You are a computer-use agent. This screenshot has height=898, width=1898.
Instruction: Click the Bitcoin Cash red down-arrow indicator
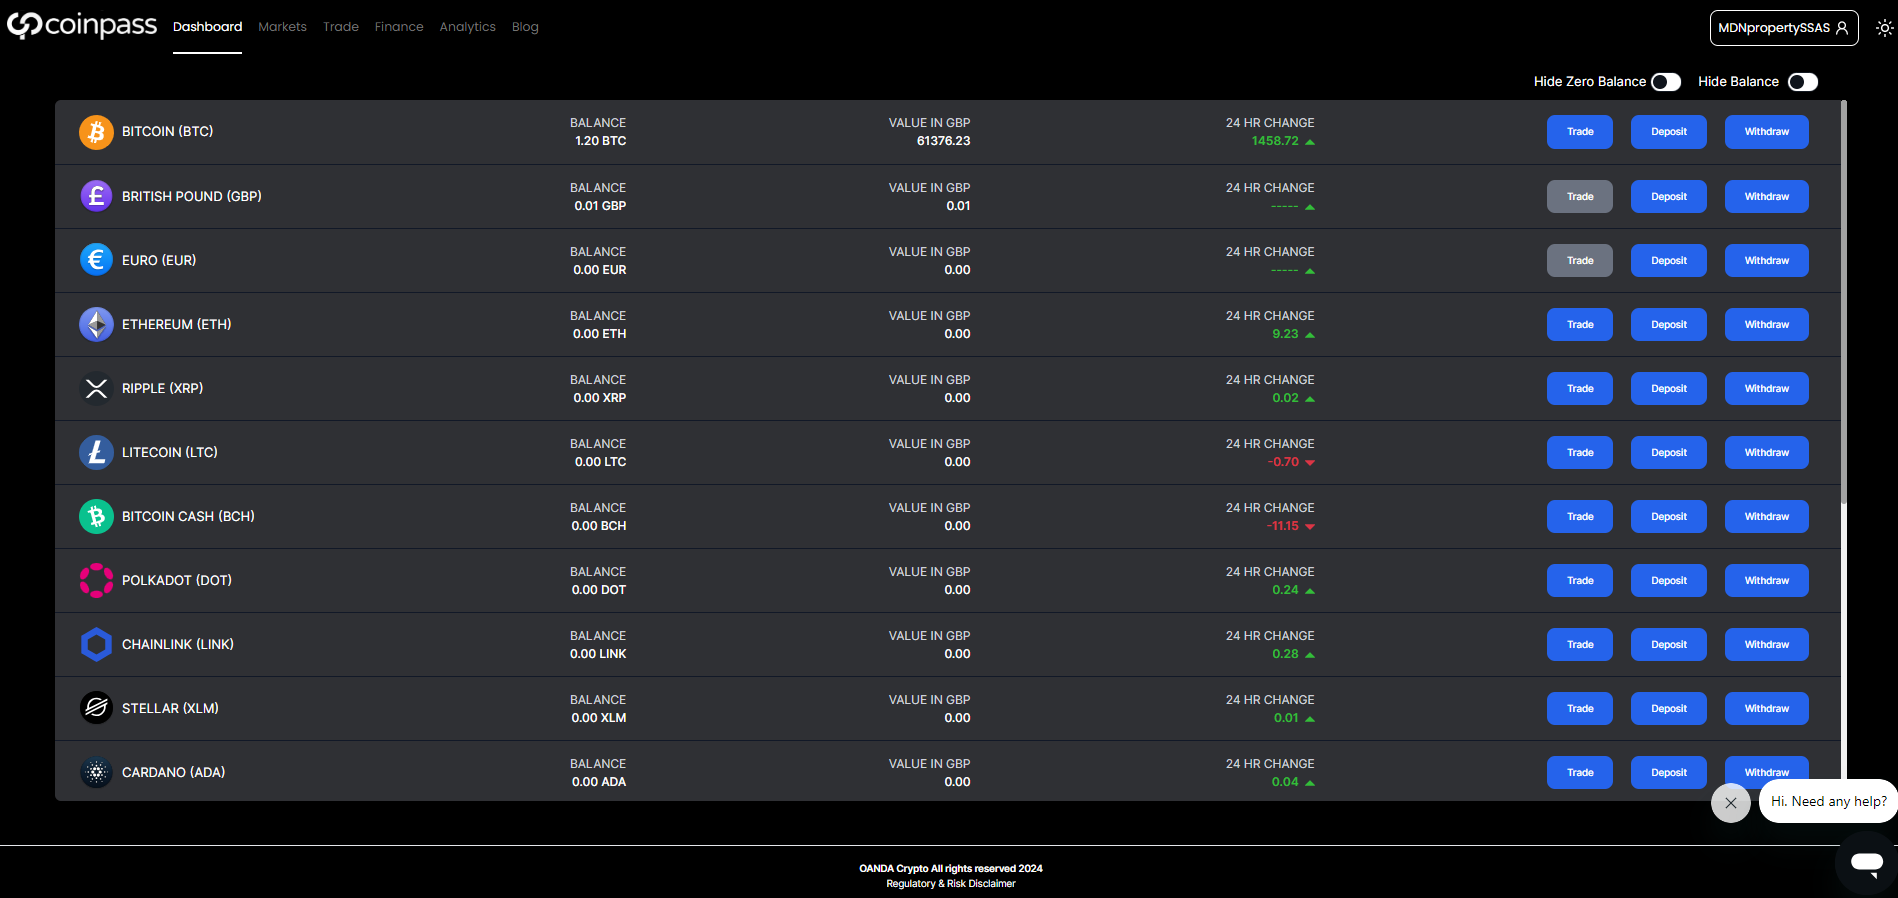[1310, 527]
